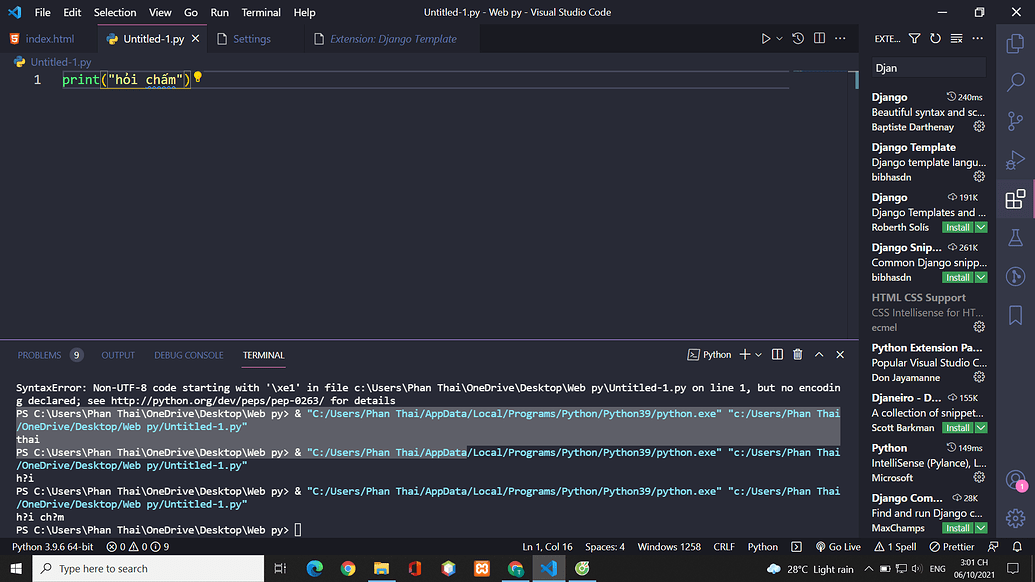Install Django Snippets extension
Viewport: 1035px width, 582px height.
point(958,278)
